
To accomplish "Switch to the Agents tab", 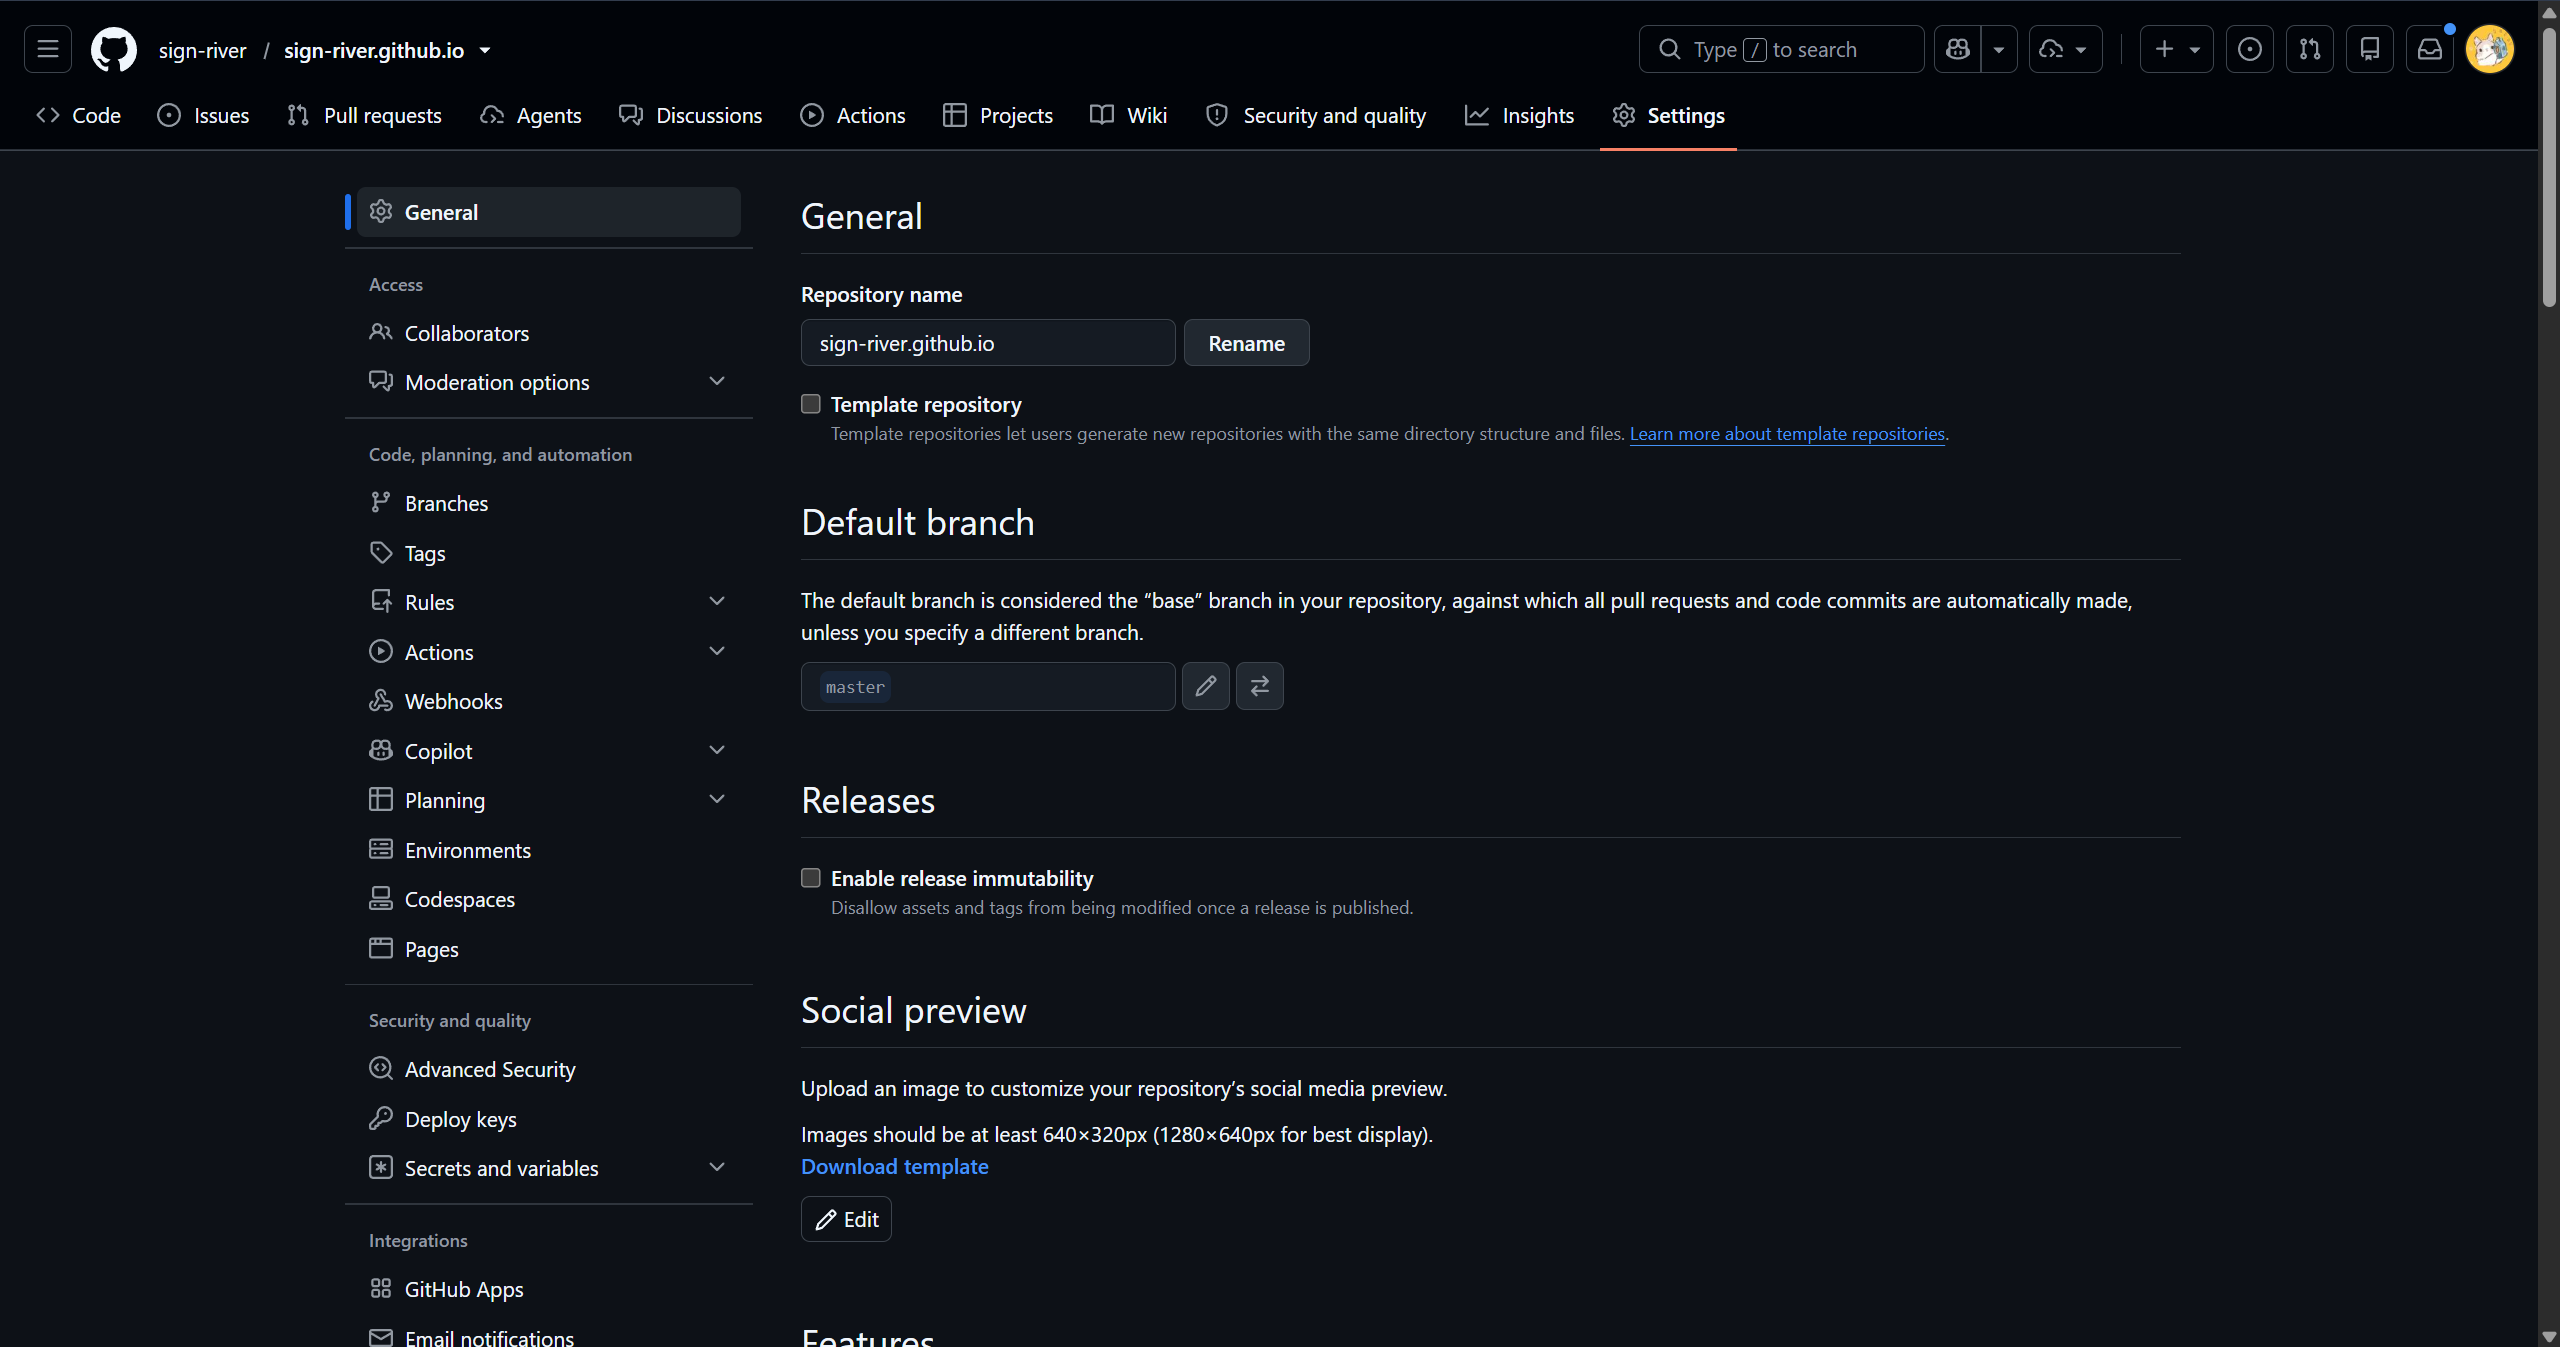I will coord(531,115).
